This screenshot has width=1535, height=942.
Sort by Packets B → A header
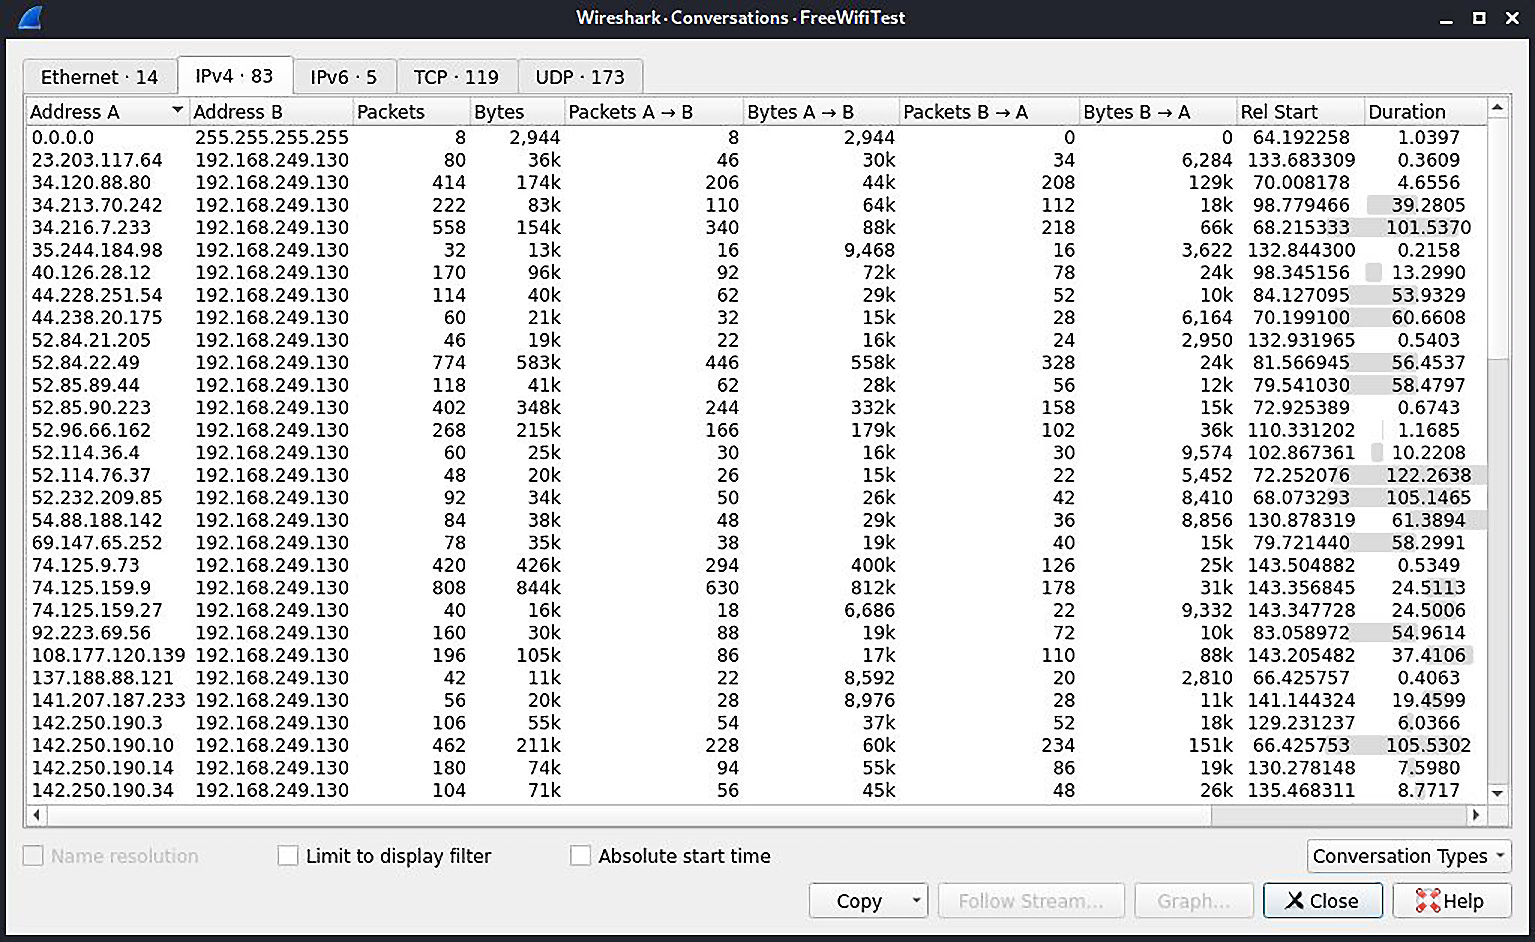click(x=989, y=111)
